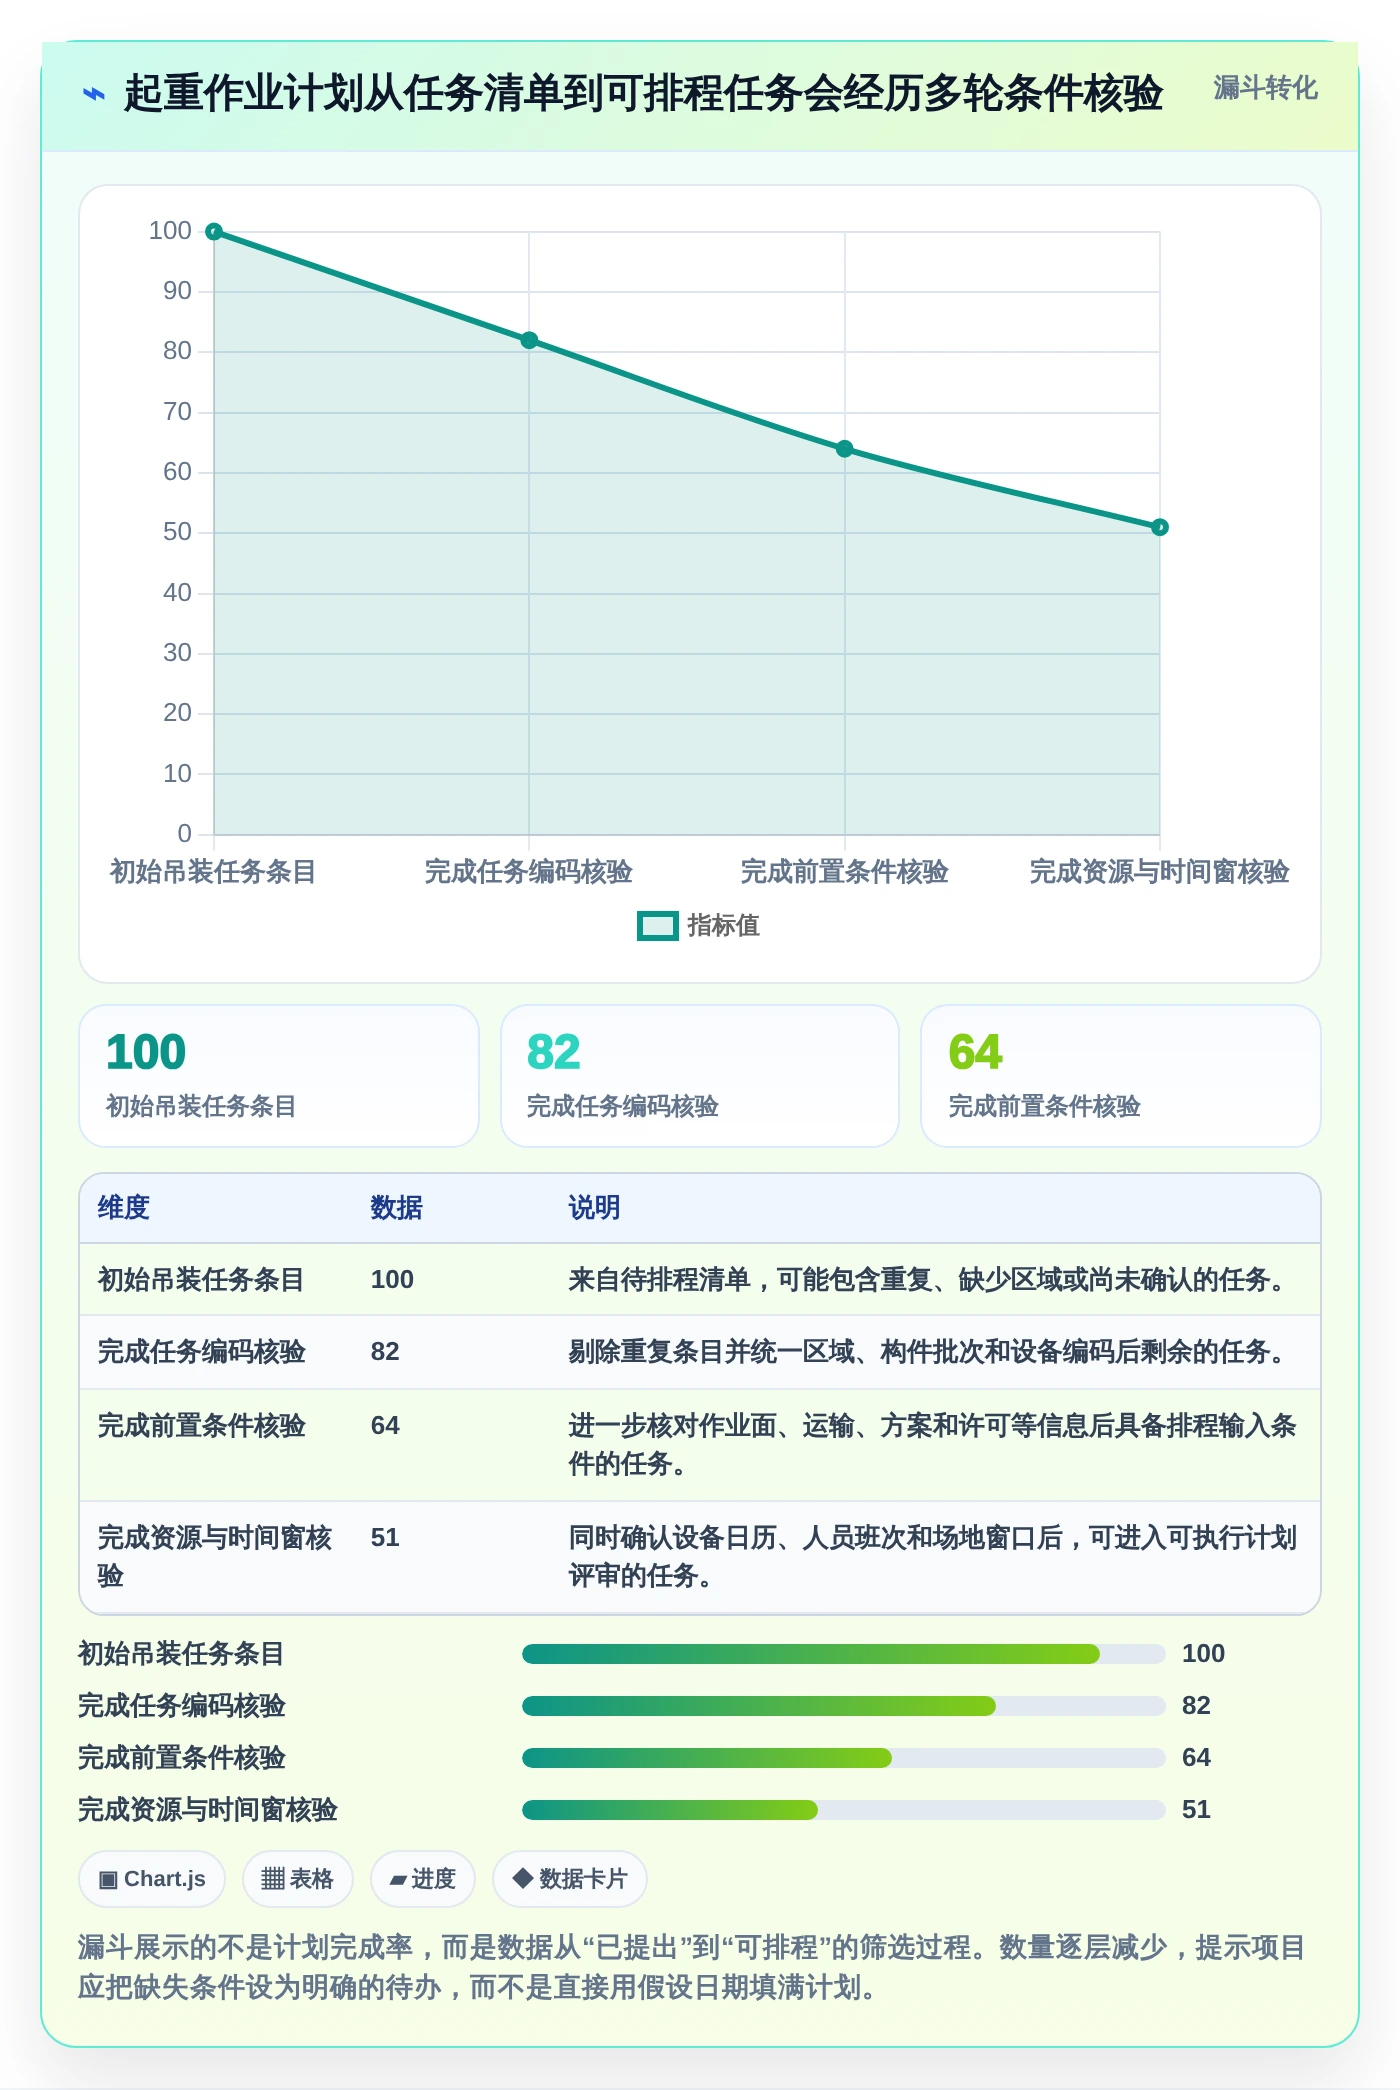
Task: Click description starting 剔除重复条目
Action: click(932, 1352)
